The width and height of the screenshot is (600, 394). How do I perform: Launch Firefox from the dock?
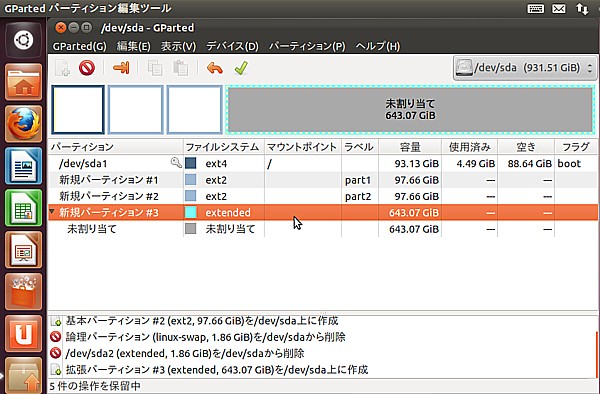click(x=24, y=124)
